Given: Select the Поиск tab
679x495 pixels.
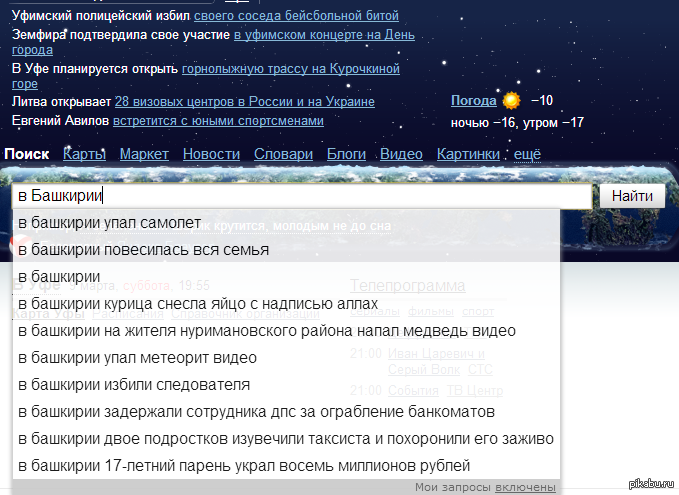Looking at the screenshot, I should 26,154.
